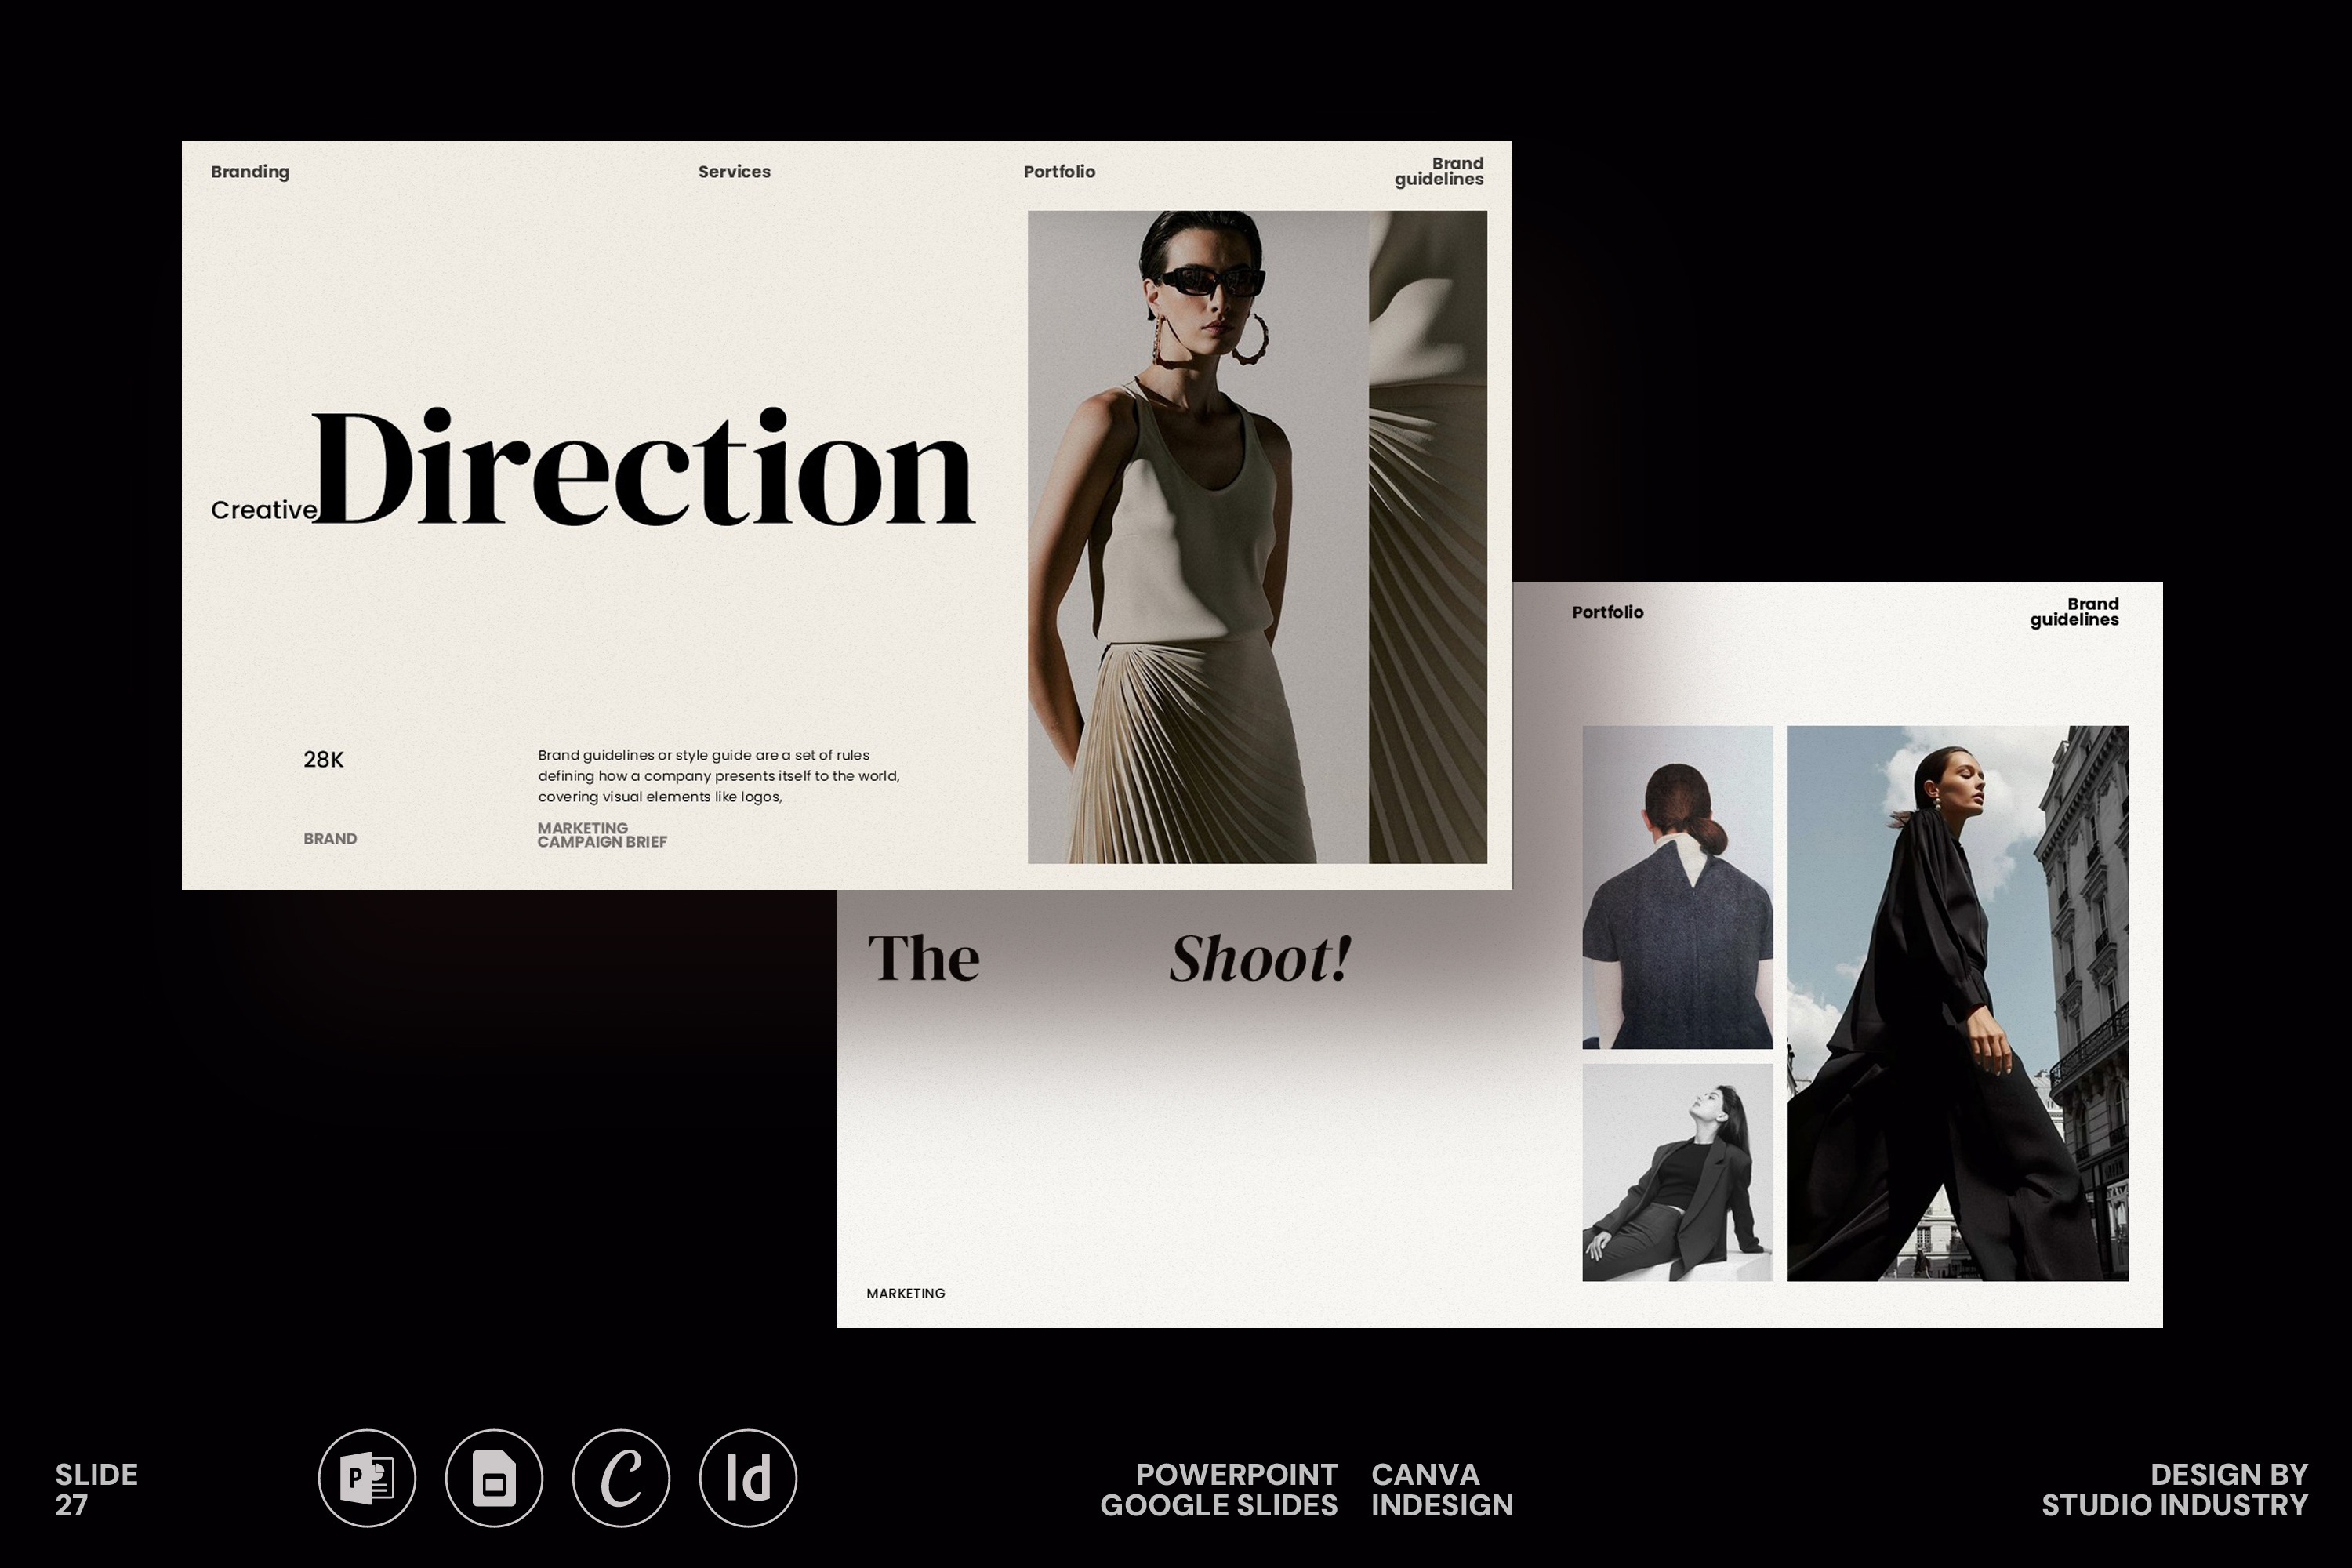Click the back-view ponytail photo
The height and width of the screenshot is (1568, 2352).
click(x=1677, y=887)
